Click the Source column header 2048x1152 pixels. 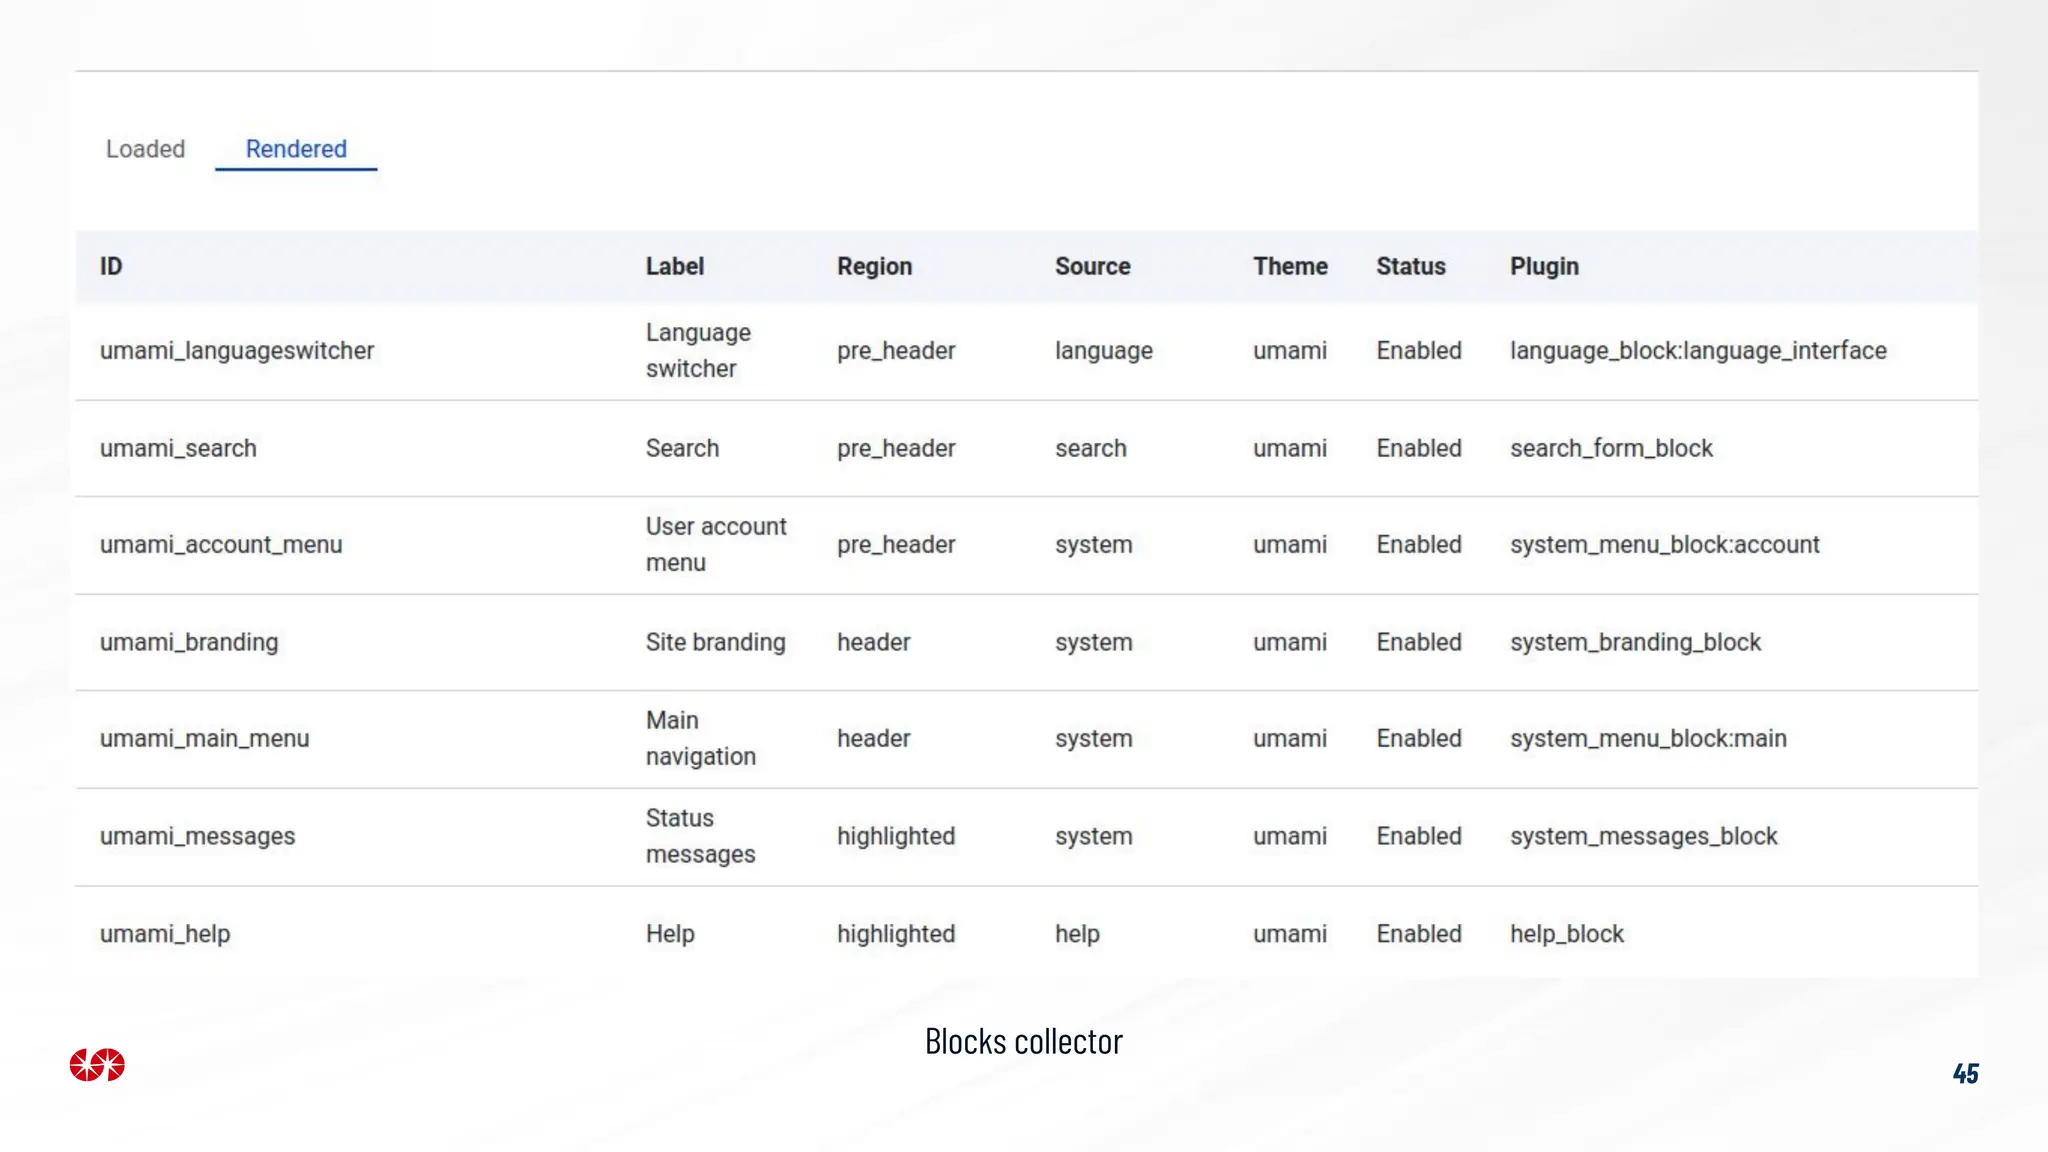tap(1092, 267)
